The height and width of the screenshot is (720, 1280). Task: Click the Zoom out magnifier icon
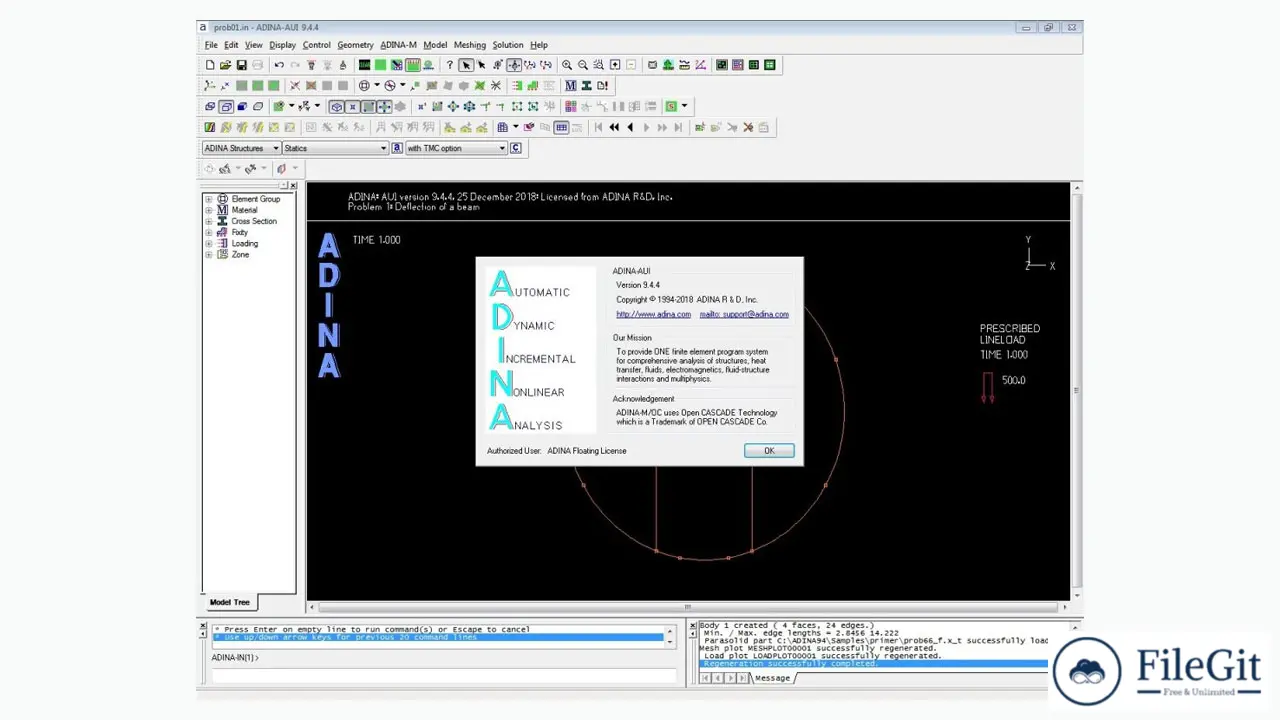click(583, 65)
